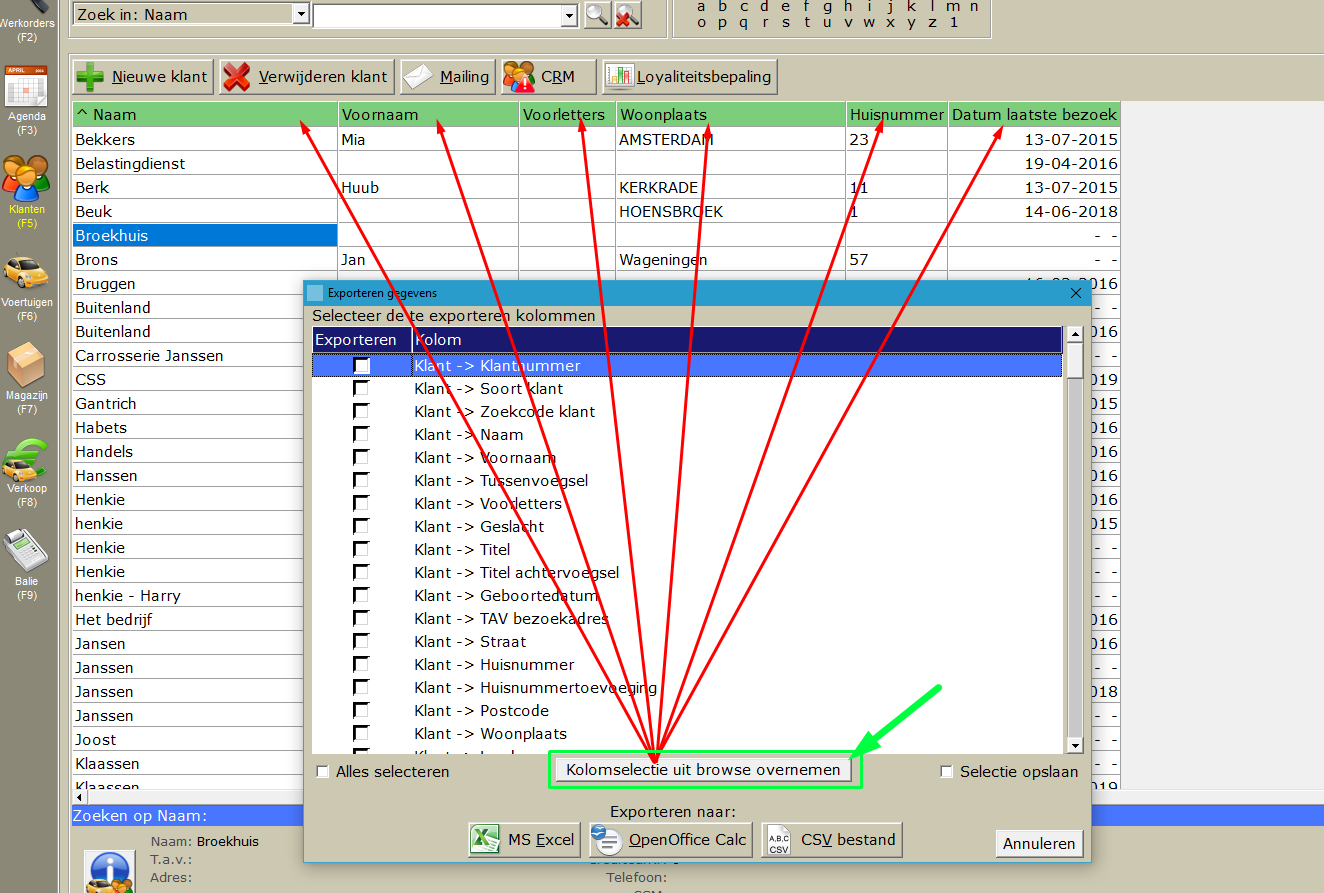The height and width of the screenshot is (893, 1324).
Task: Close the Exporteren gegevens dialog
Action: point(1076,293)
